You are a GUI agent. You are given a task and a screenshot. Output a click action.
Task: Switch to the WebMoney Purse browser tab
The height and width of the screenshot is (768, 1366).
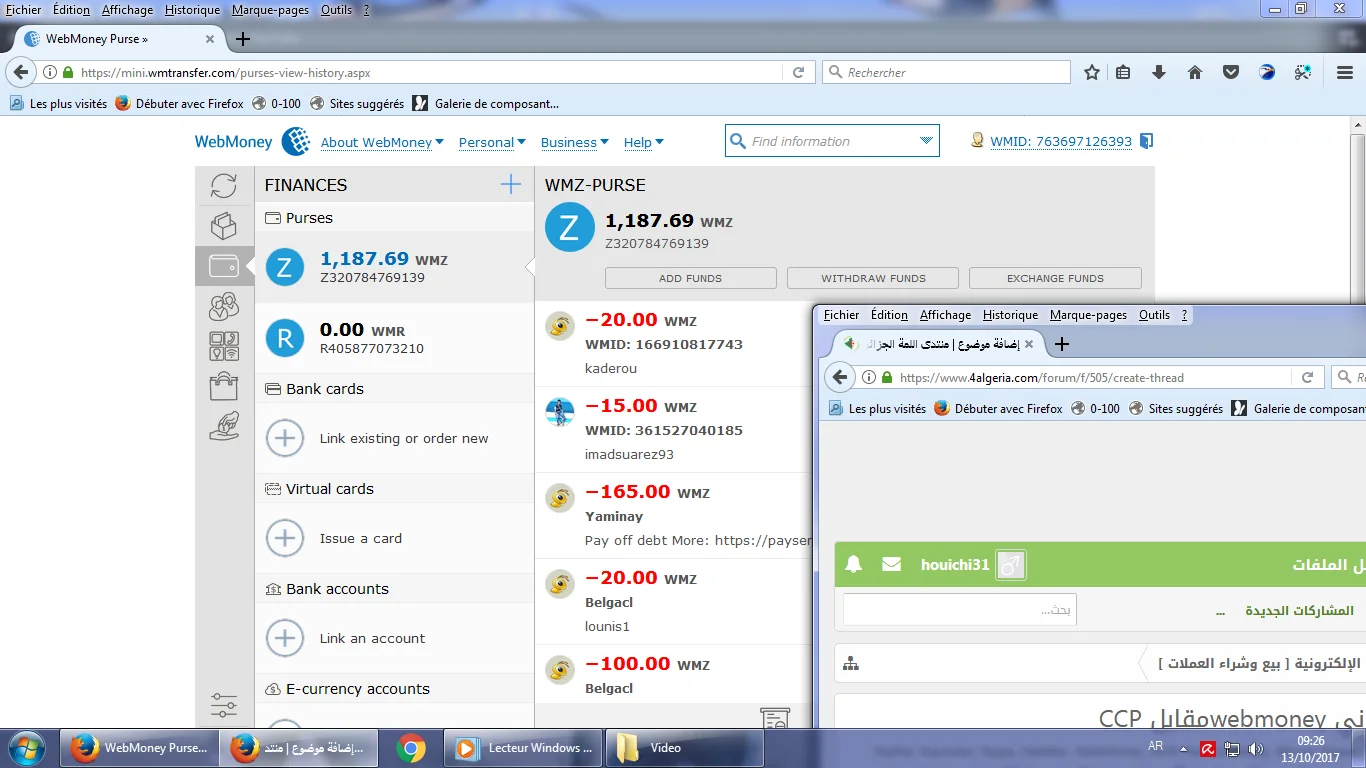tap(110, 39)
